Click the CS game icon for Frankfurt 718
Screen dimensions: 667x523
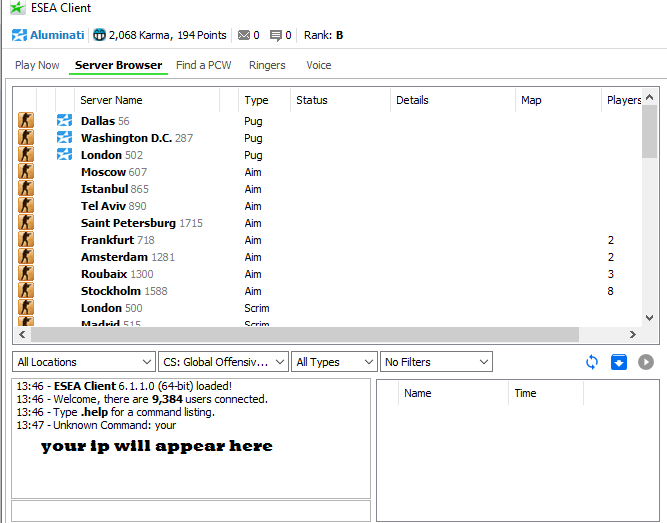(x=26, y=240)
